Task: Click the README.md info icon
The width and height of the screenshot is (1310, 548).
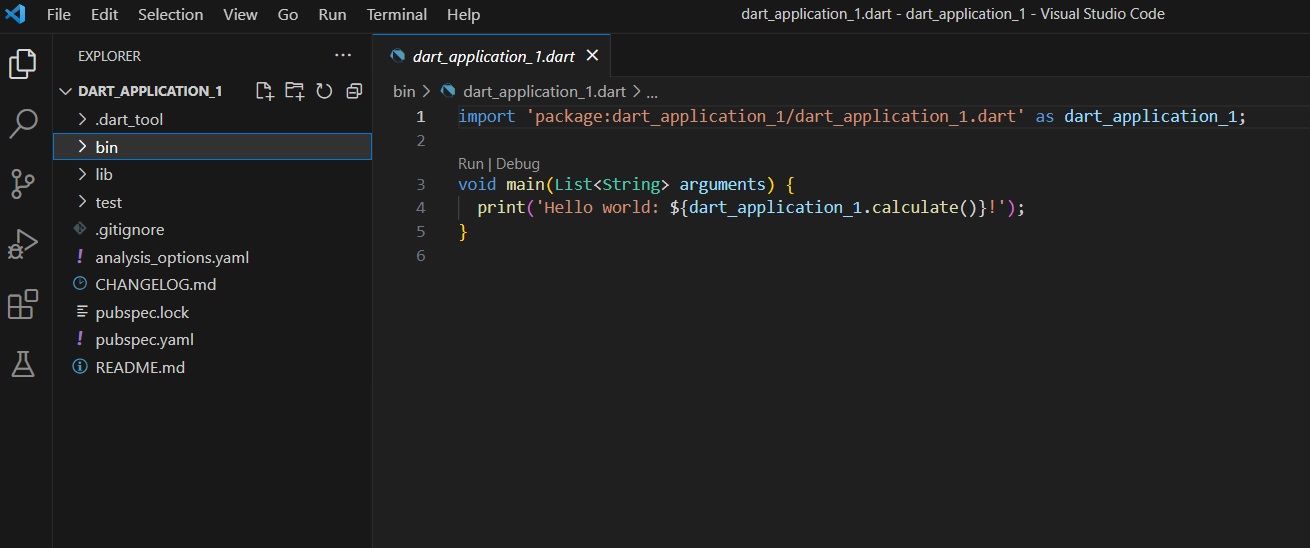Action: tap(80, 367)
